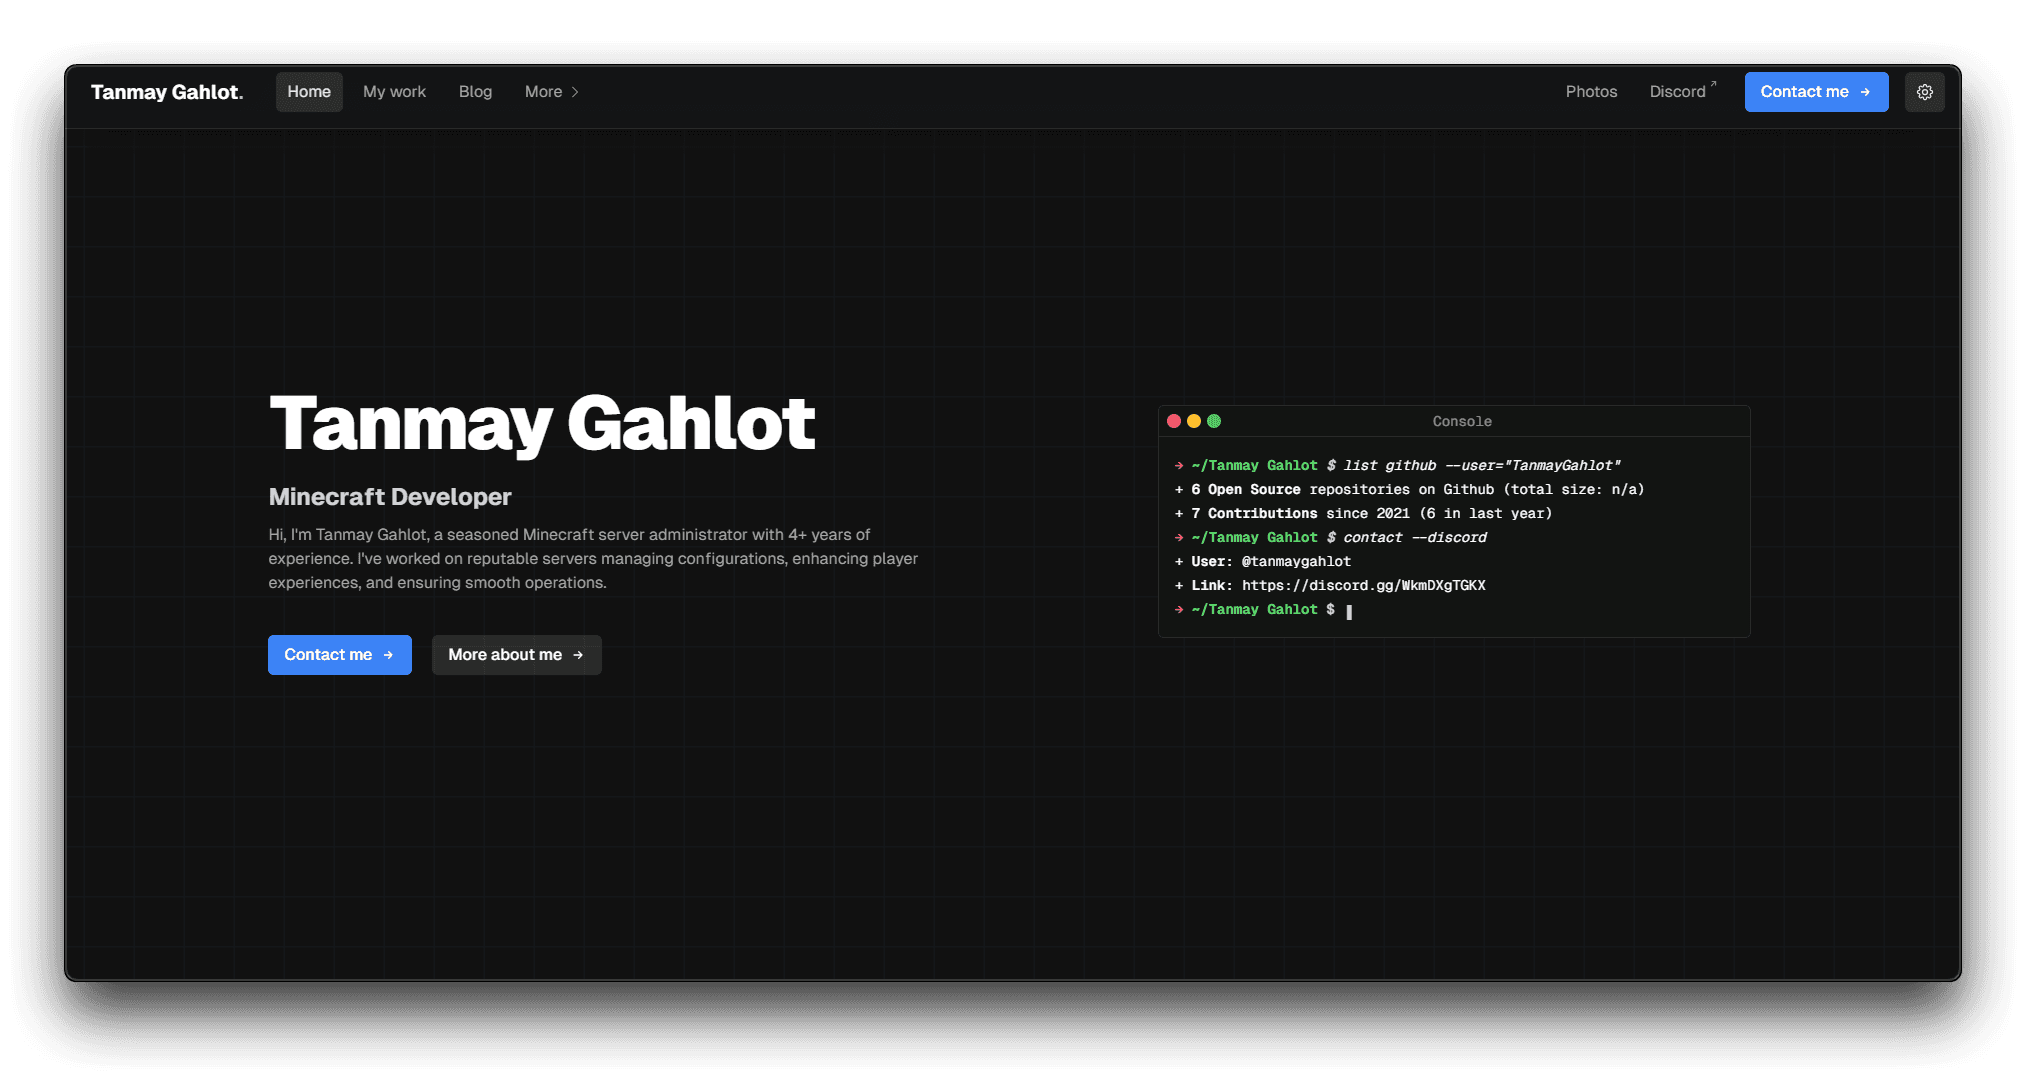Click Contact me button in navbar
Image resolution: width=2026 pixels, height=1078 pixels.
1816,92
